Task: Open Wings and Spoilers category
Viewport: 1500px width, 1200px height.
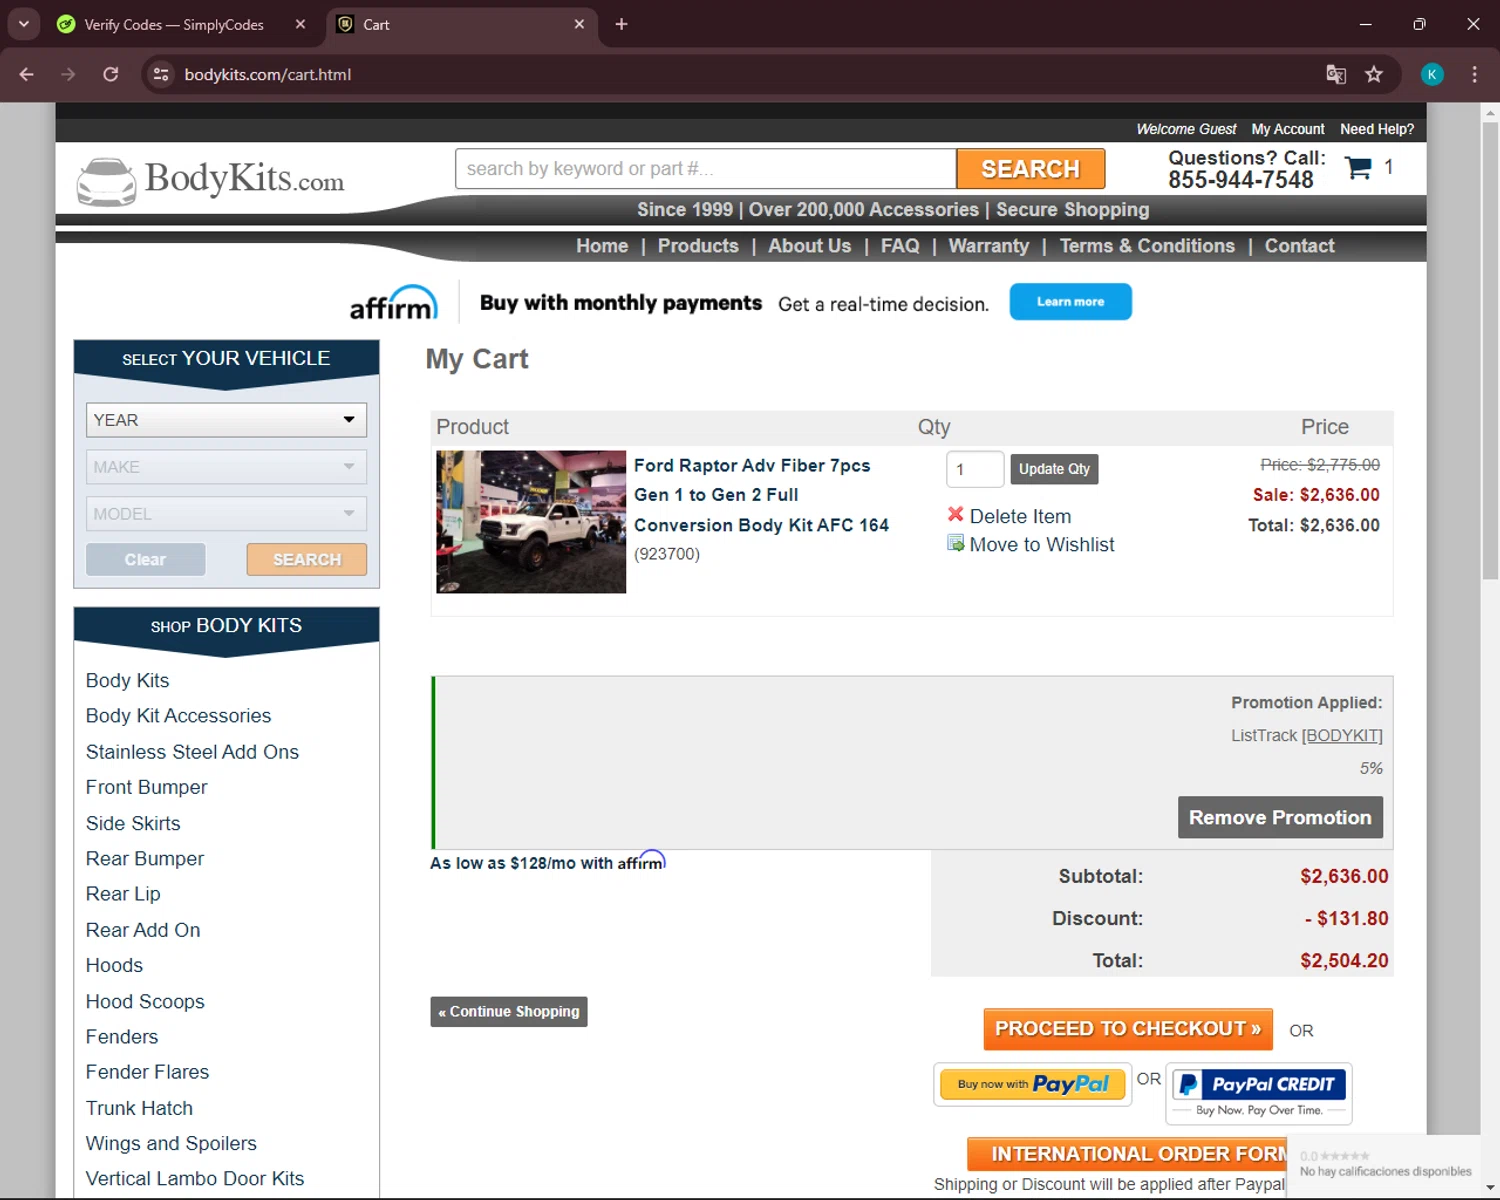Action: (x=171, y=1143)
